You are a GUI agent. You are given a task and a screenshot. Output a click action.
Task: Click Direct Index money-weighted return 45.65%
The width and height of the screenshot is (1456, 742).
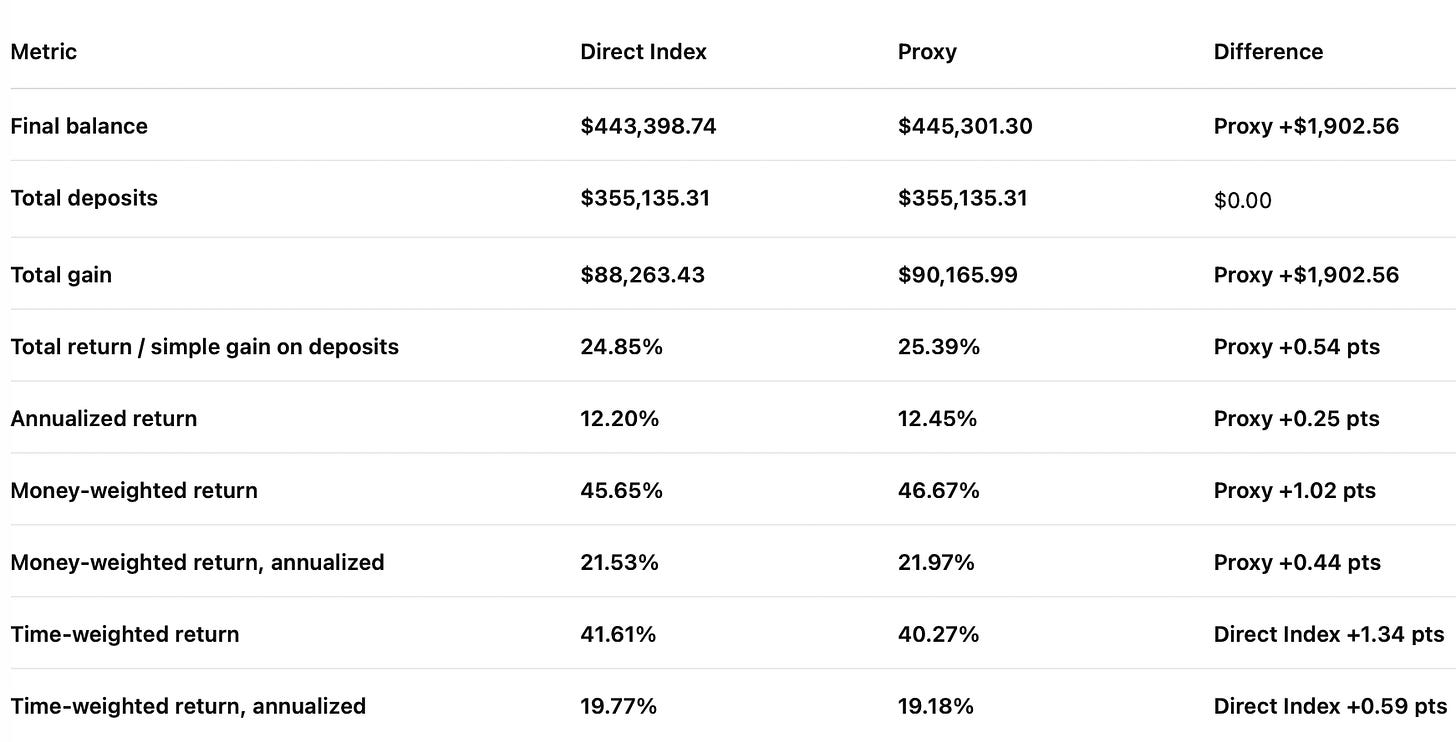621,491
